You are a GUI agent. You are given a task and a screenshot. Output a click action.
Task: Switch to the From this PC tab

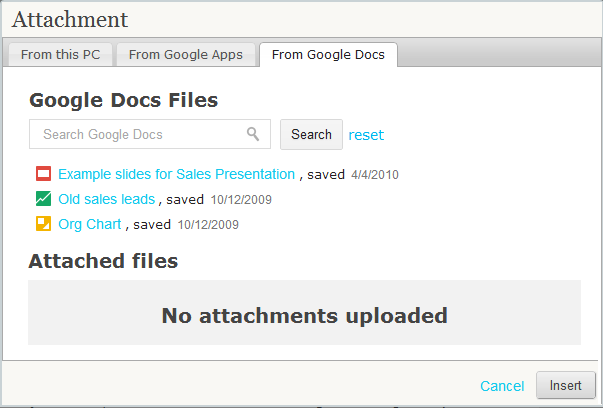pyautogui.click(x=60, y=55)
